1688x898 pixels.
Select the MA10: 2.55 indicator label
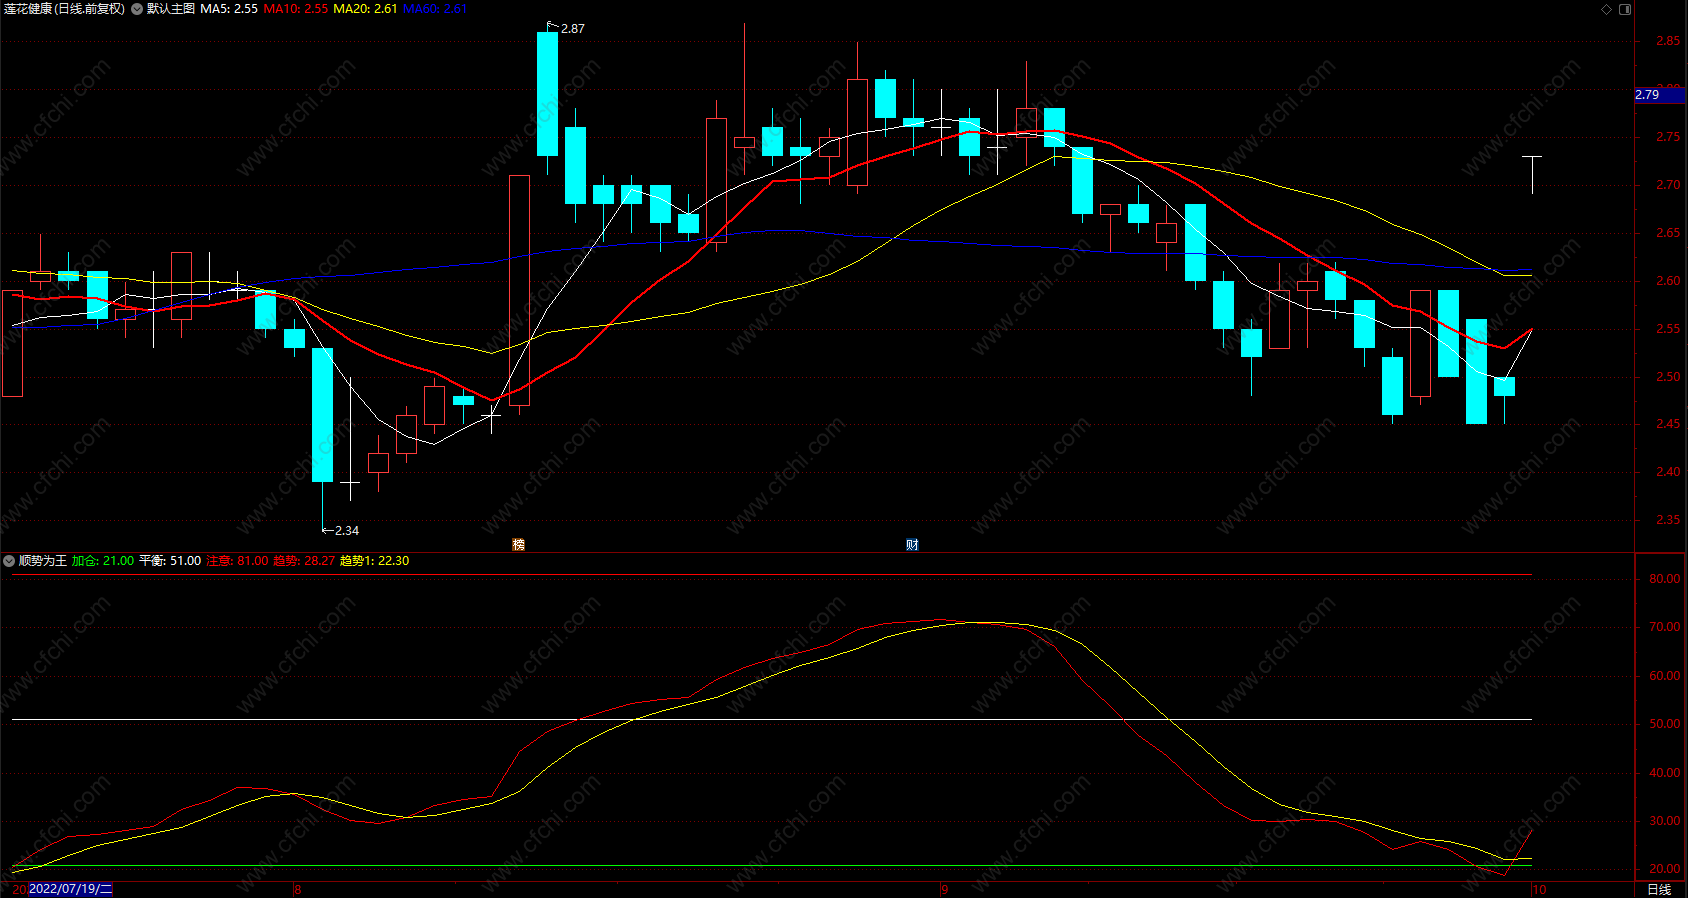click(296, 9)
